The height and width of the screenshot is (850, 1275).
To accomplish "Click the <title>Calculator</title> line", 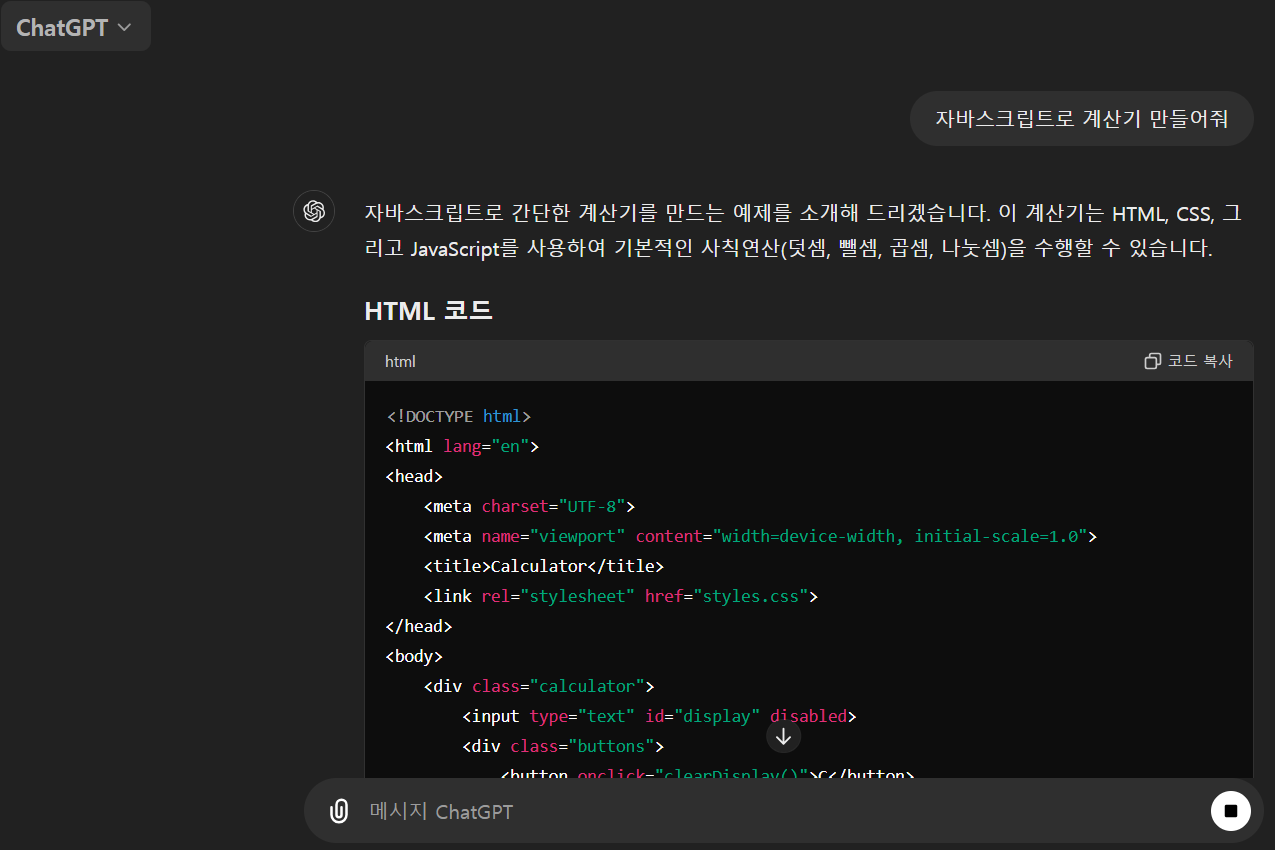I will (544, 566).
